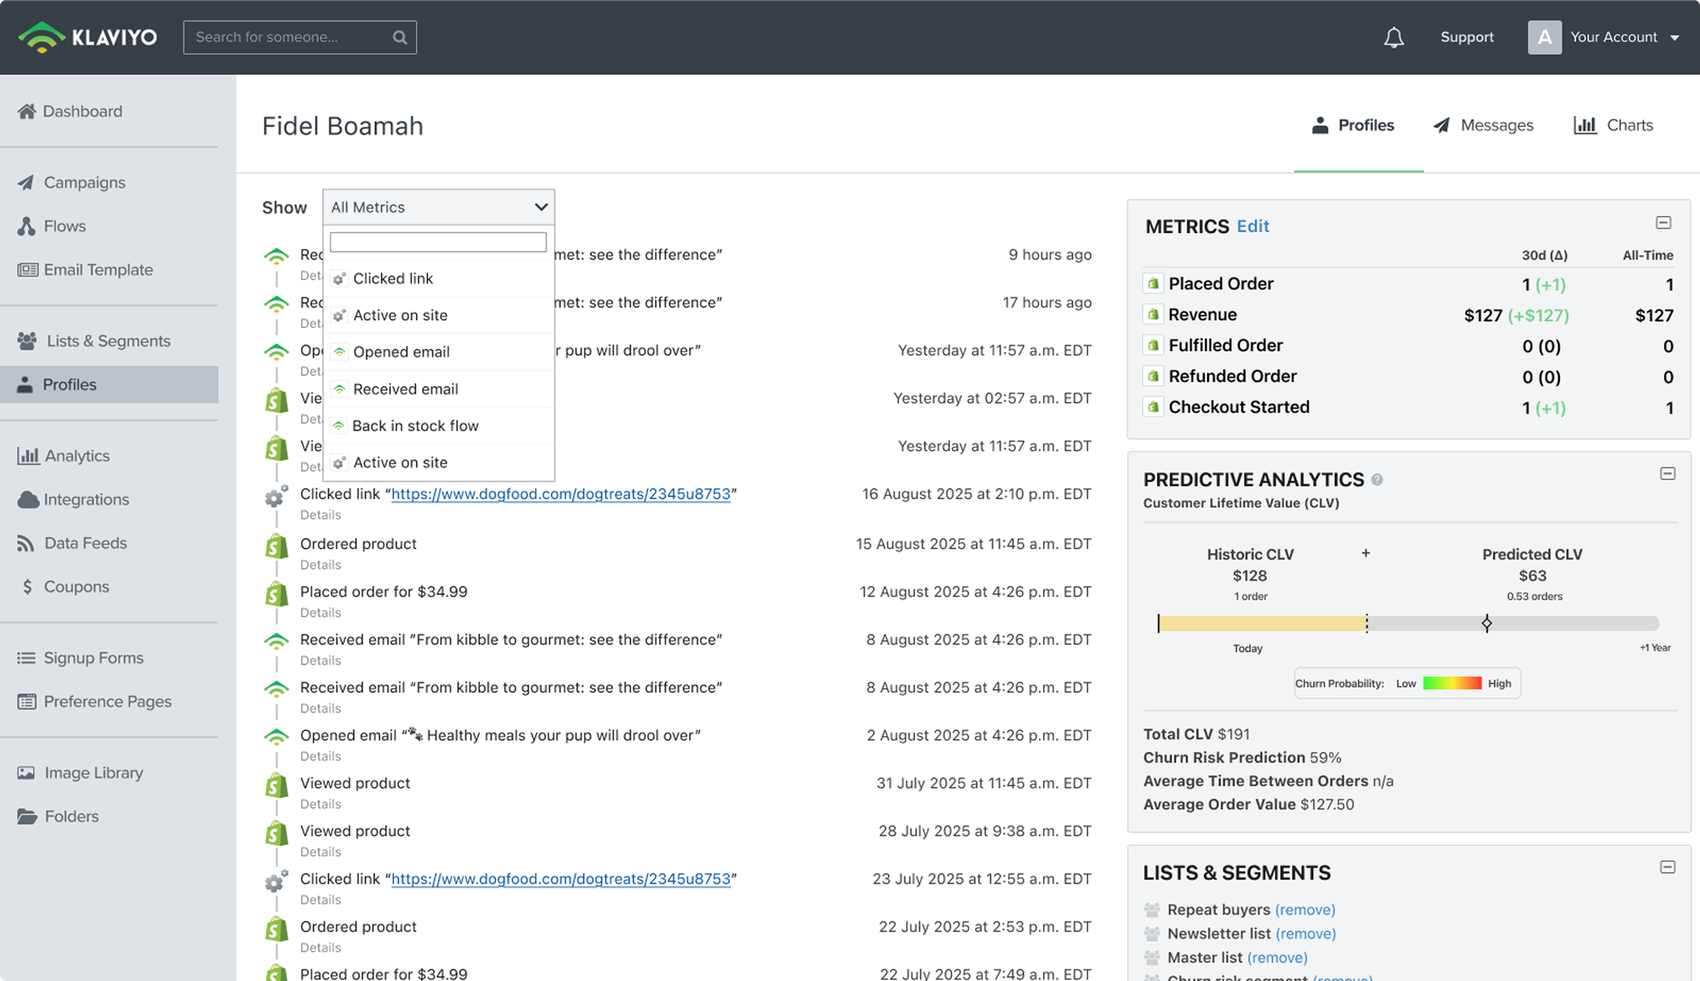Click Churn Risk Prediction 59% text
Viewport: 1700px width, 981px height.
click(1243, 758)
